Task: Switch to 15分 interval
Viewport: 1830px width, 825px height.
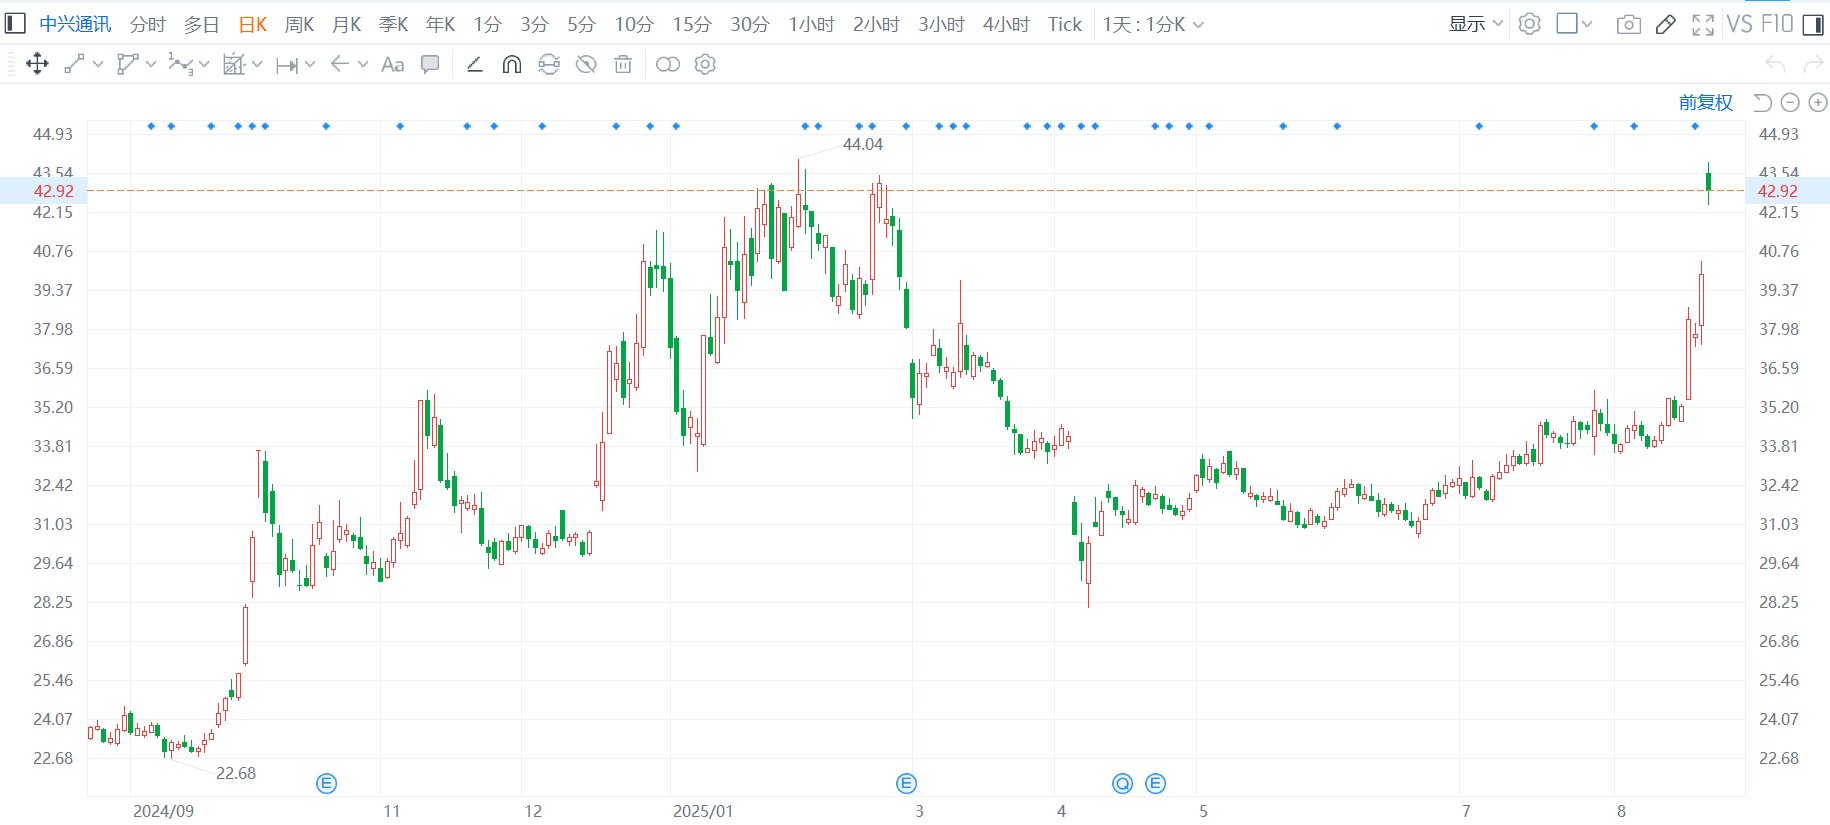Action: click(691, 24)
